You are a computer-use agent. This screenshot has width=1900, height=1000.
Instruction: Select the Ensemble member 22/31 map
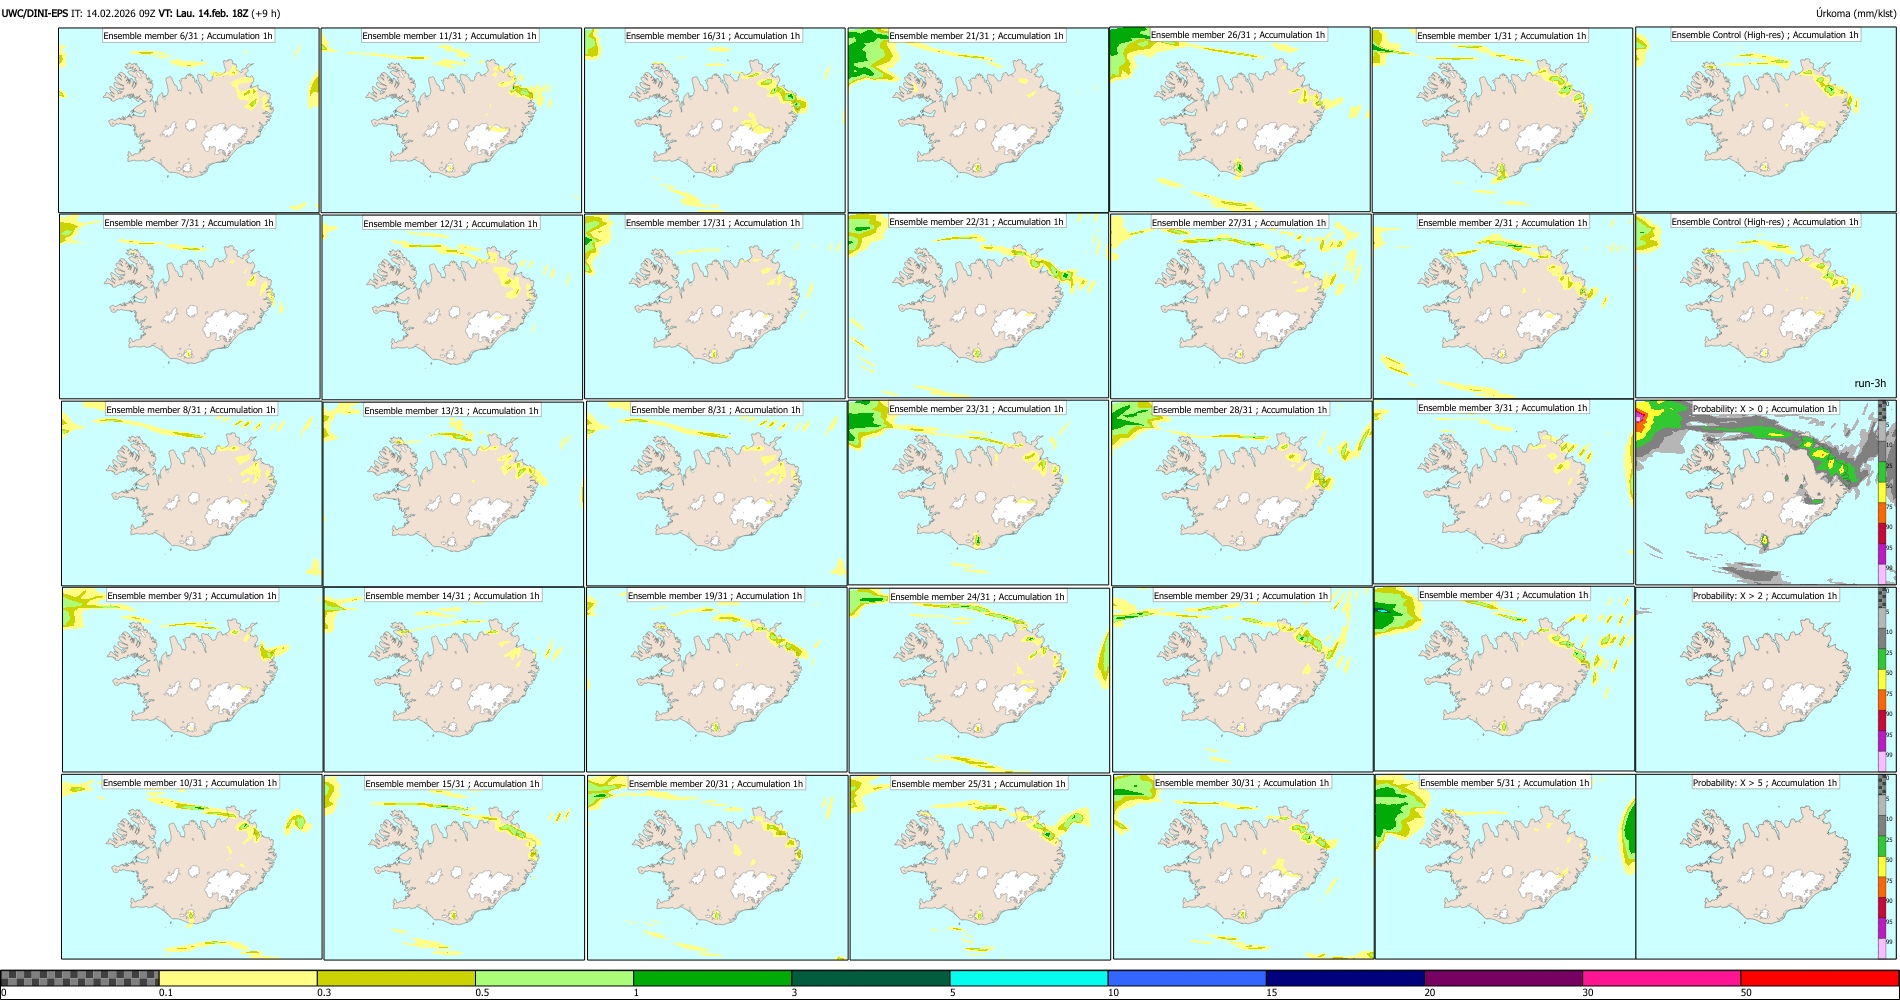978,306
